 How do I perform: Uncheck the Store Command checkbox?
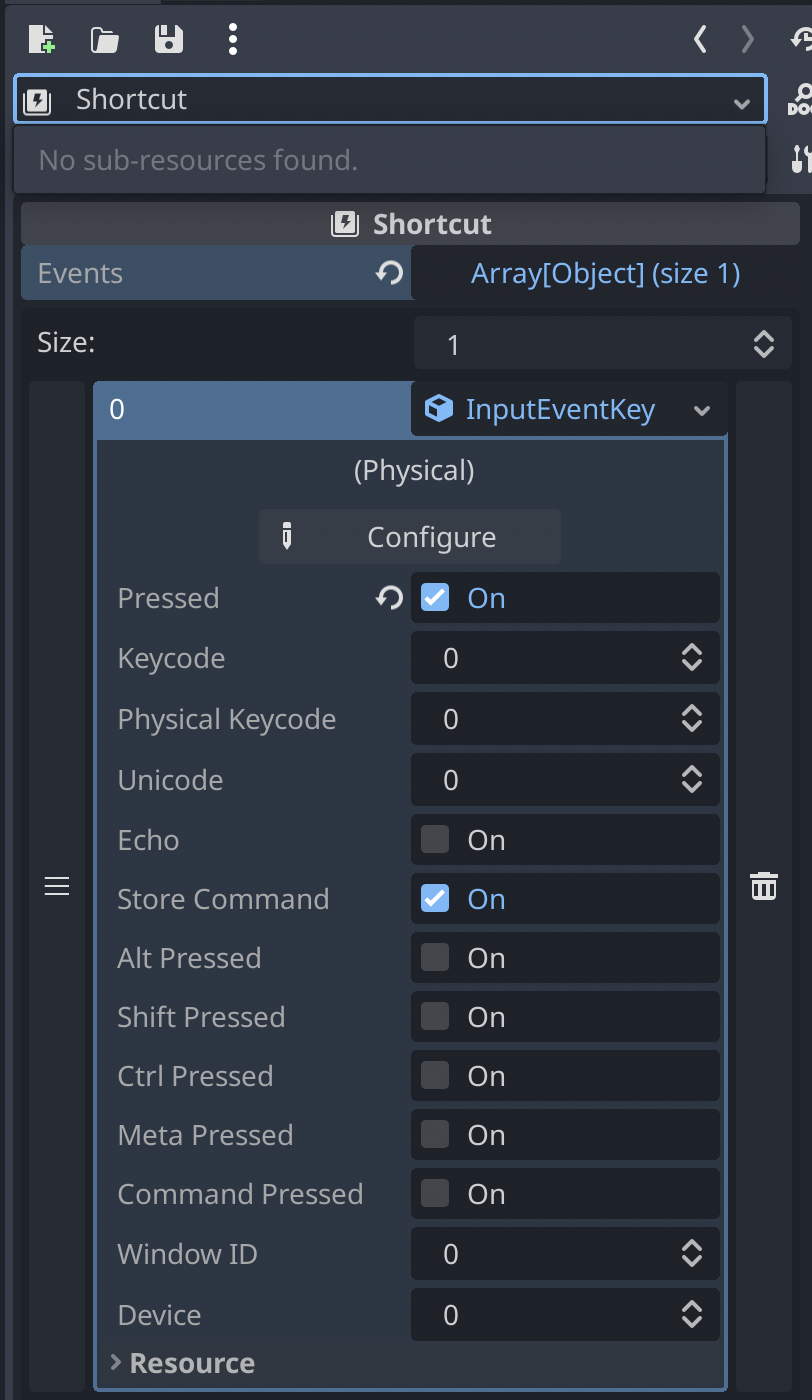click(x=434, y=898)
